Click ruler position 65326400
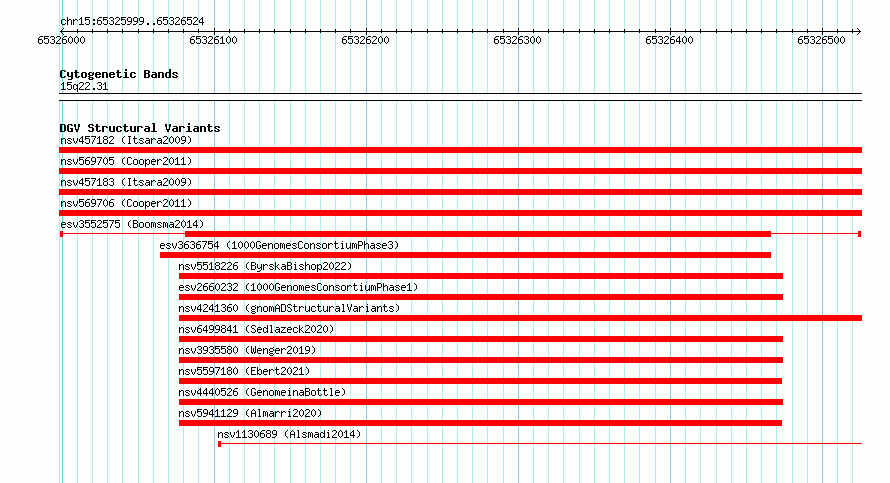The width and height of the screenshot is (890, 483). point(670,40)
